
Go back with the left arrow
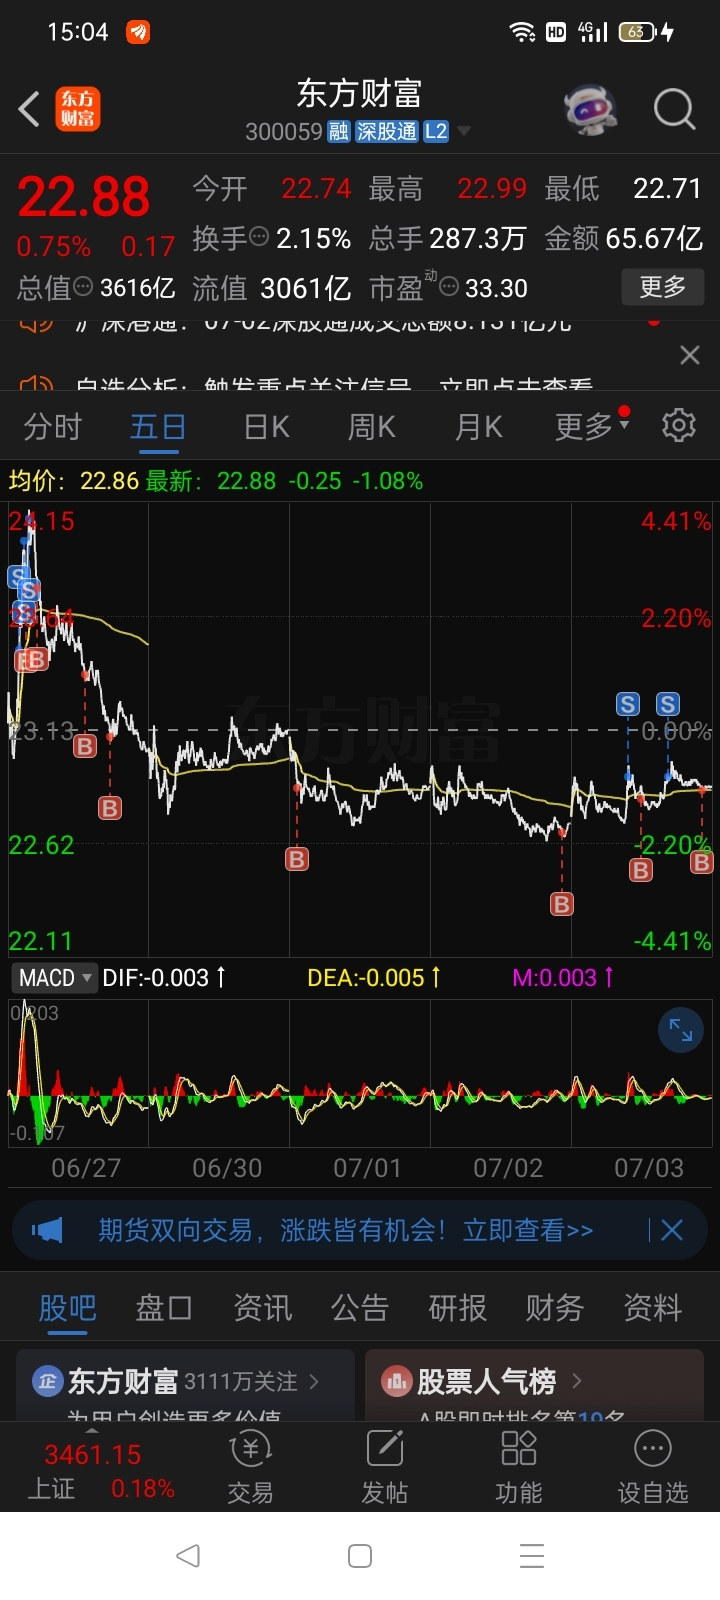point(29,109)
